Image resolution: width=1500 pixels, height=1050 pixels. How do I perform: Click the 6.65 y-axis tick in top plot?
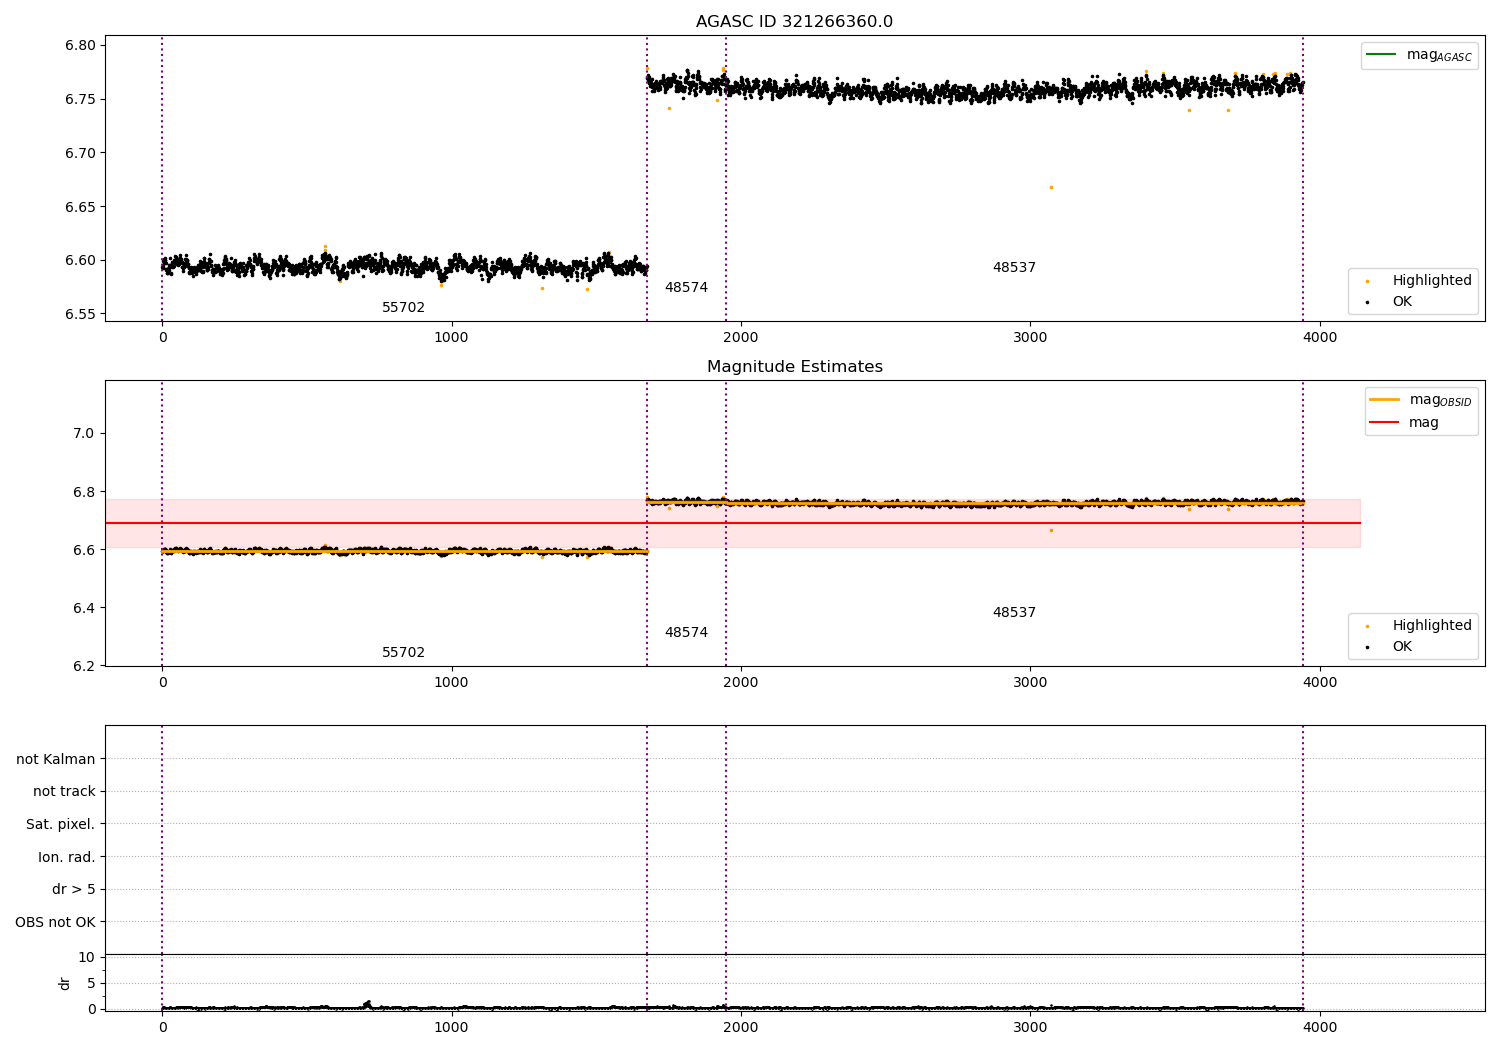click(x=79, y=208)
